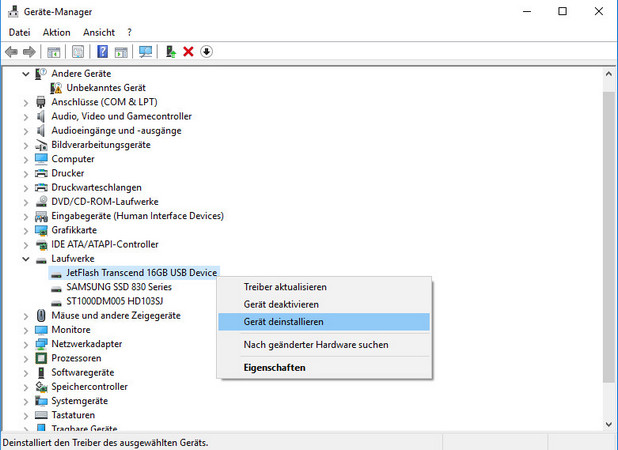
Task: Click the update driver toolbar icon
Action: 171,52
